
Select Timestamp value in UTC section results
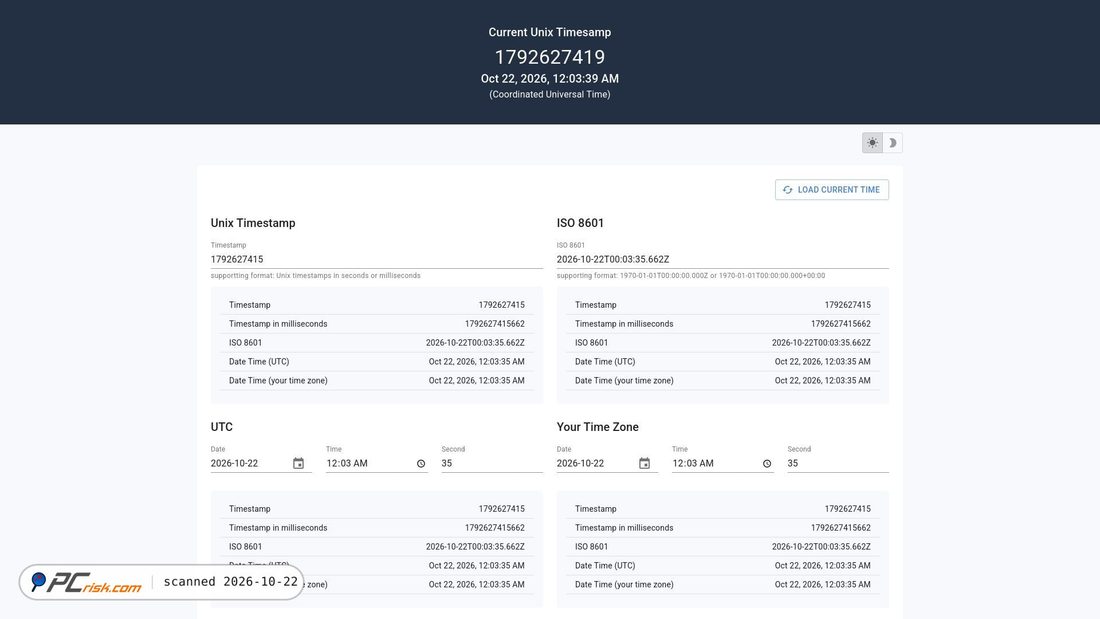(x=502, y=509)
